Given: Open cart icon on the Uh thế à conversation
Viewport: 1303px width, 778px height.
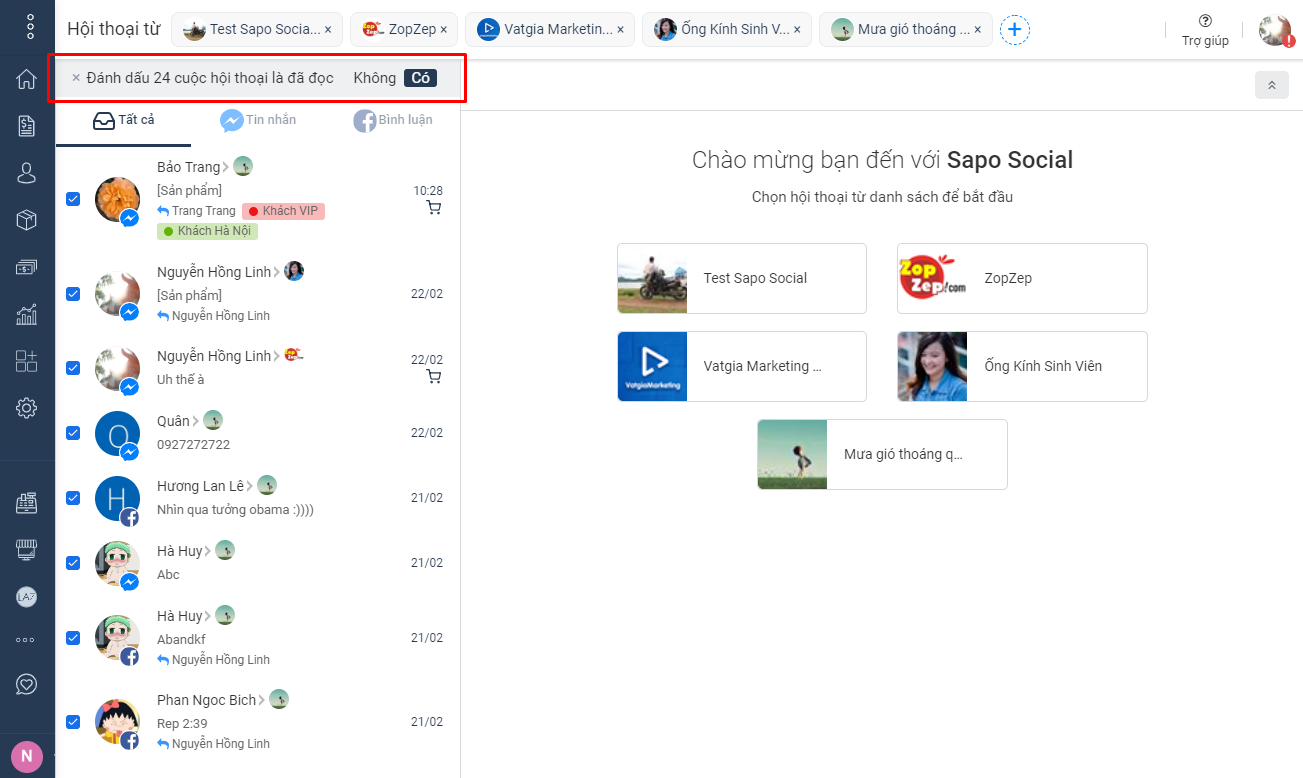Looking at the screenshot, I should click(434, 377).
